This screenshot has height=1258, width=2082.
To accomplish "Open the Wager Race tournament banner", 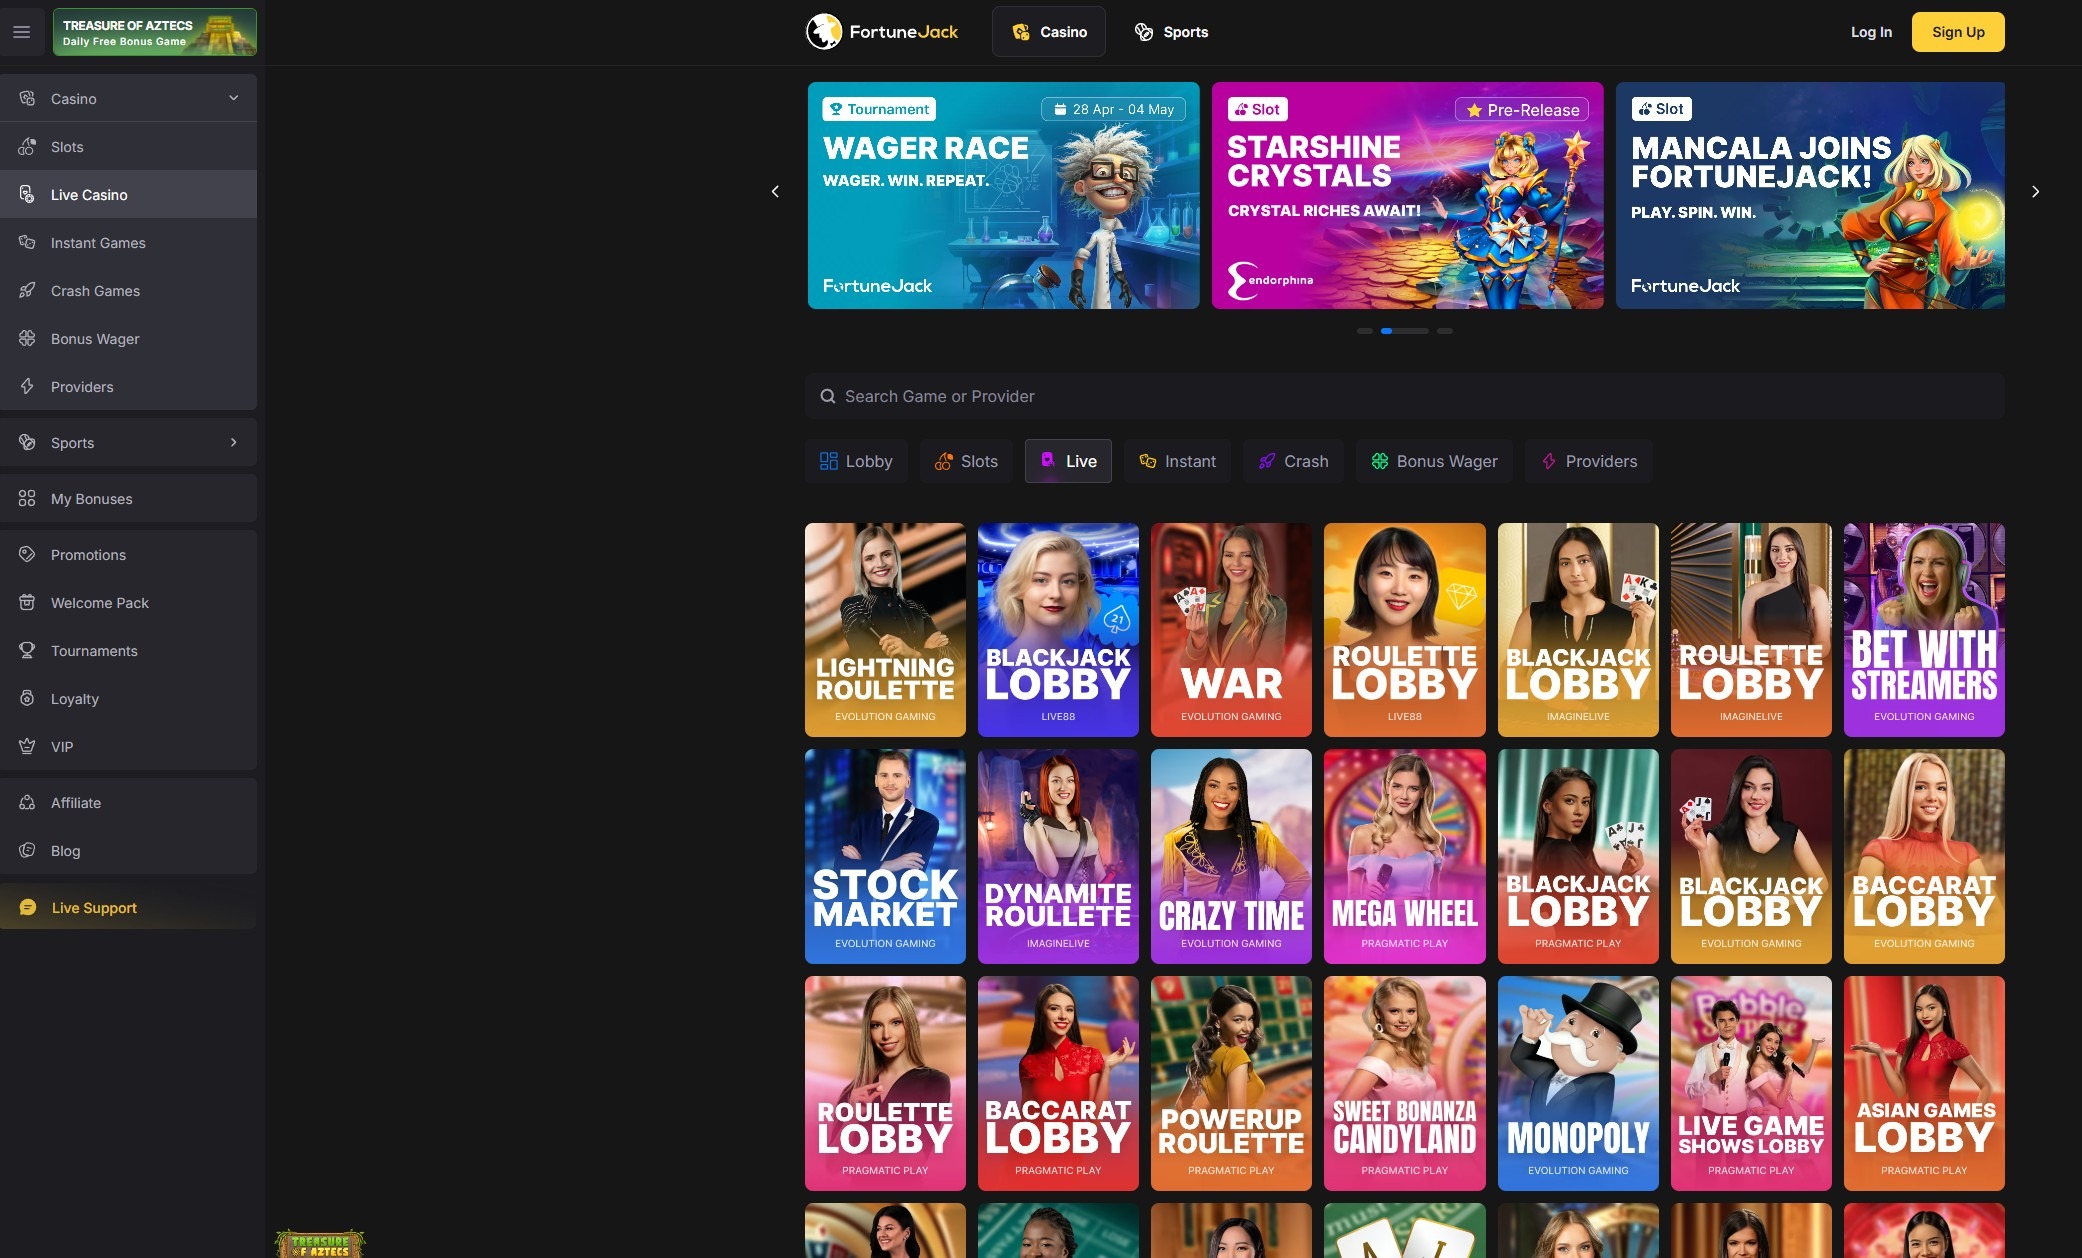I will click(x=1003, y=196).
